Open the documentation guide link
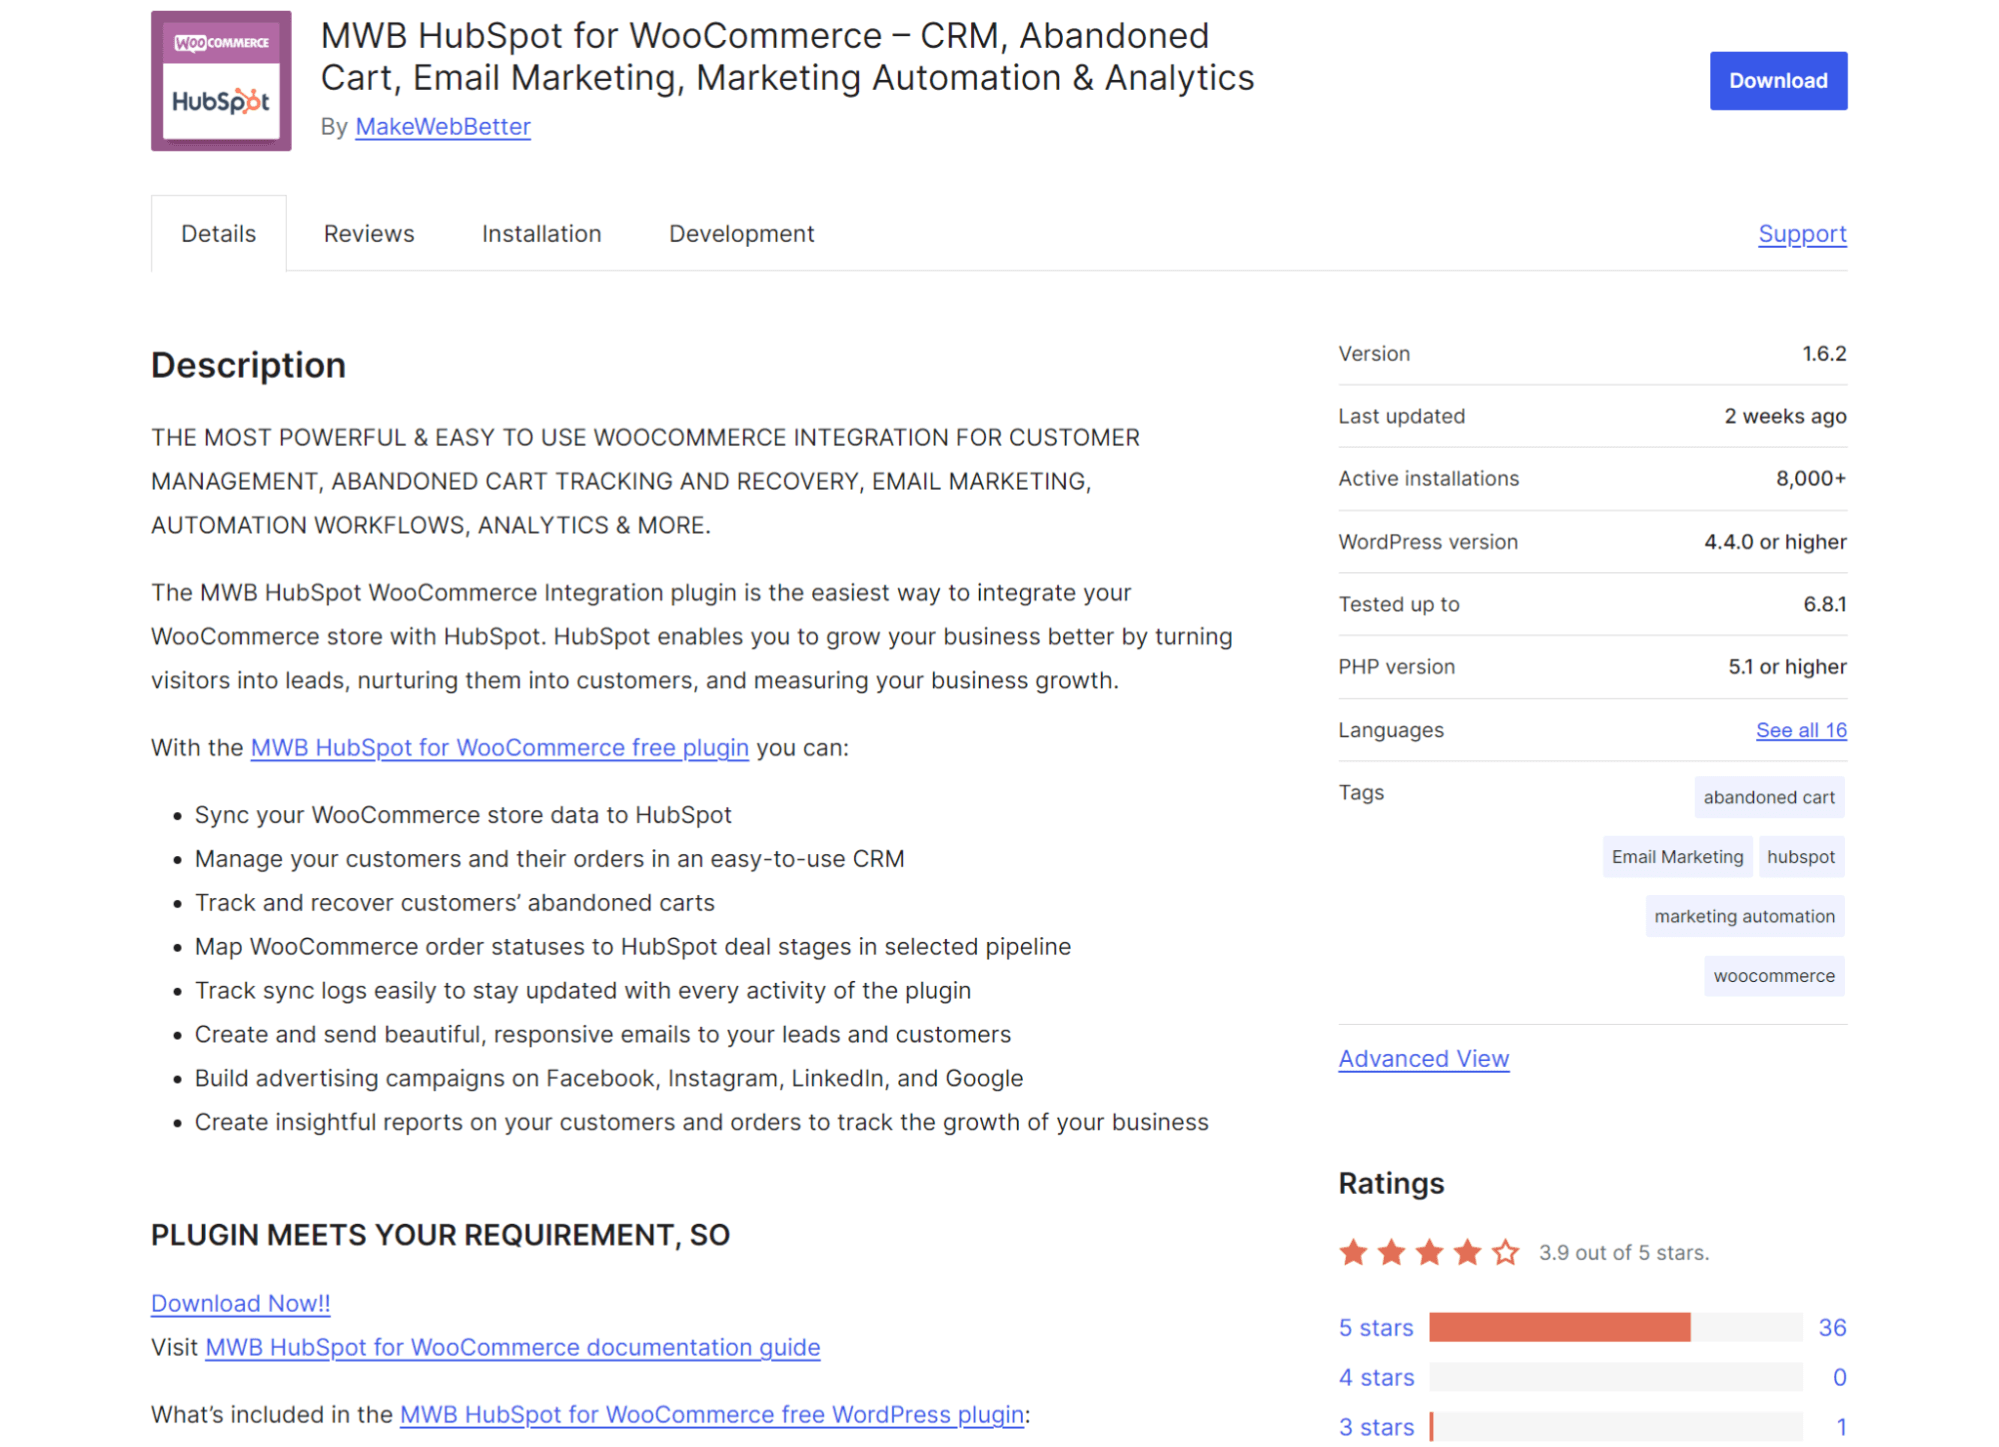This screenshot has width=1999, height=1447. pyautogui.click(x=512, y=1348)
